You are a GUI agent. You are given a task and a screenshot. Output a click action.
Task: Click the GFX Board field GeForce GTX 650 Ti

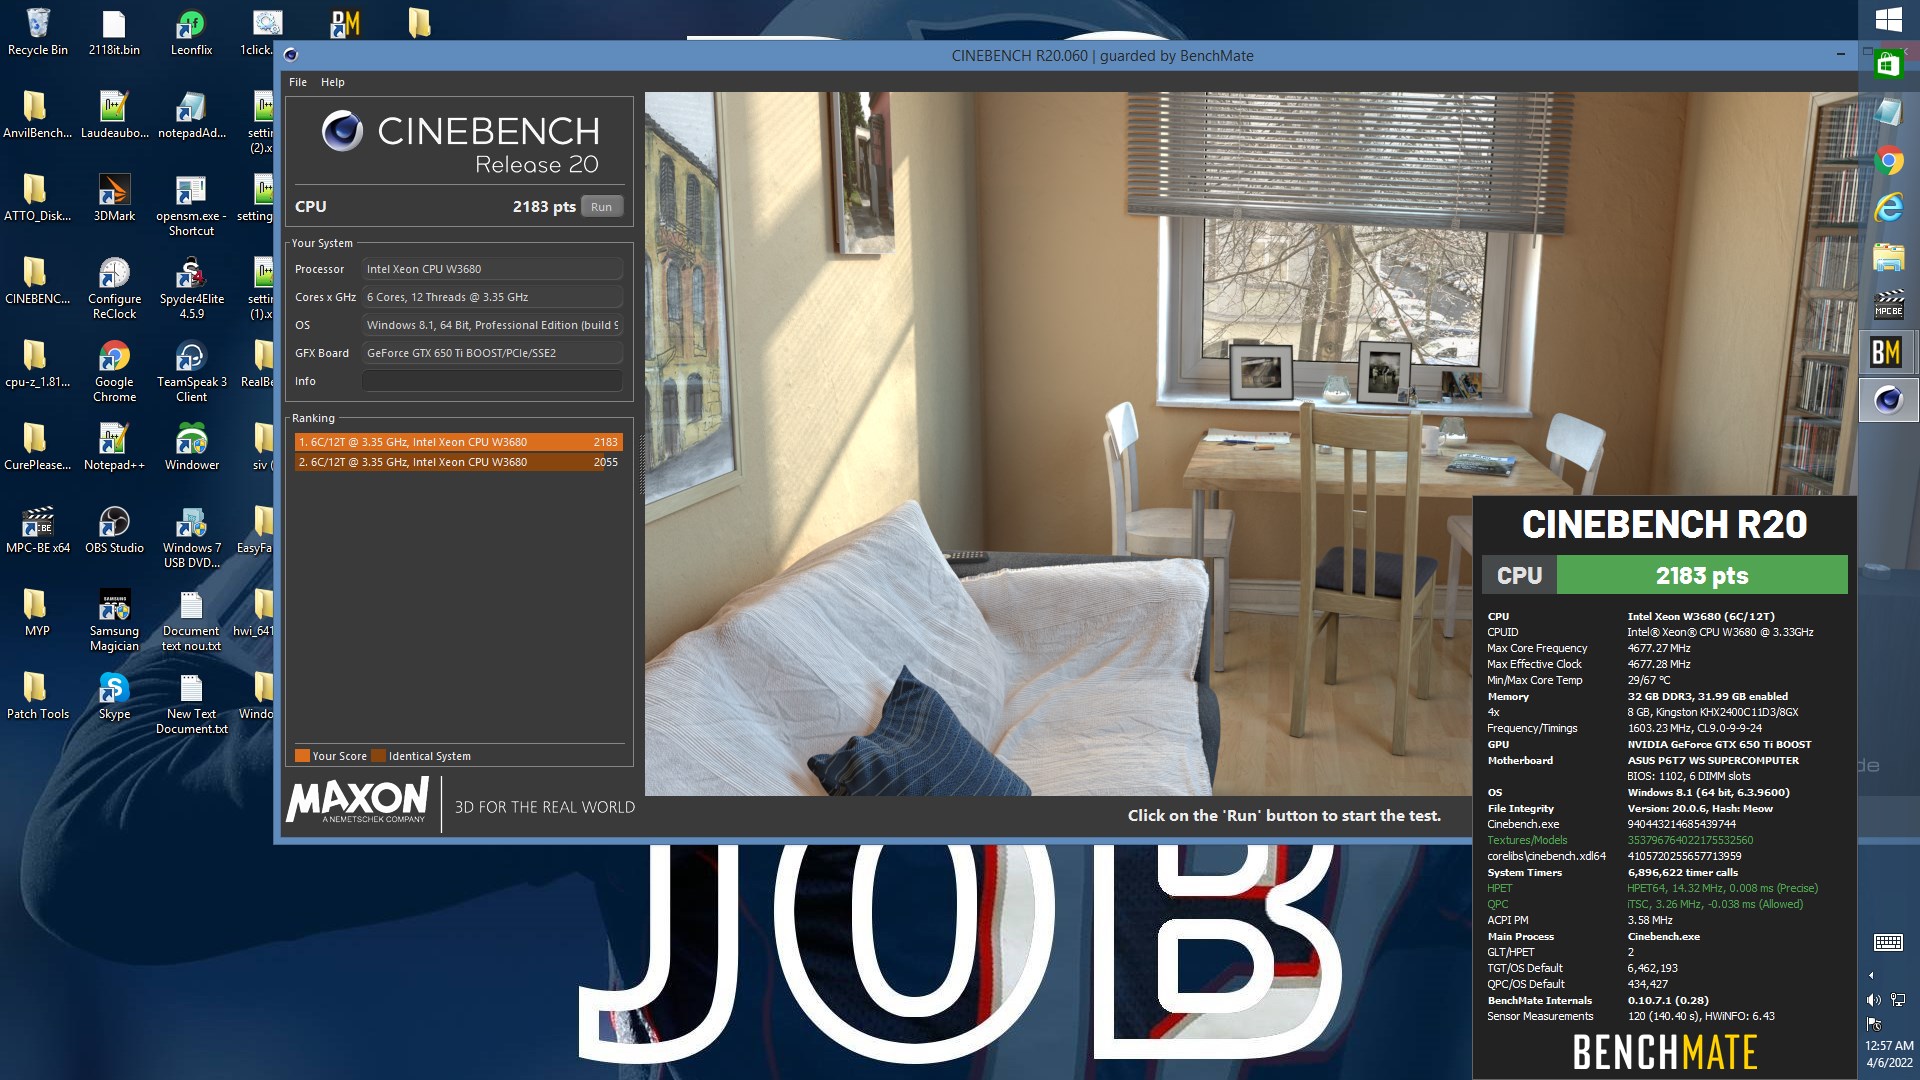tap(492, 353)
